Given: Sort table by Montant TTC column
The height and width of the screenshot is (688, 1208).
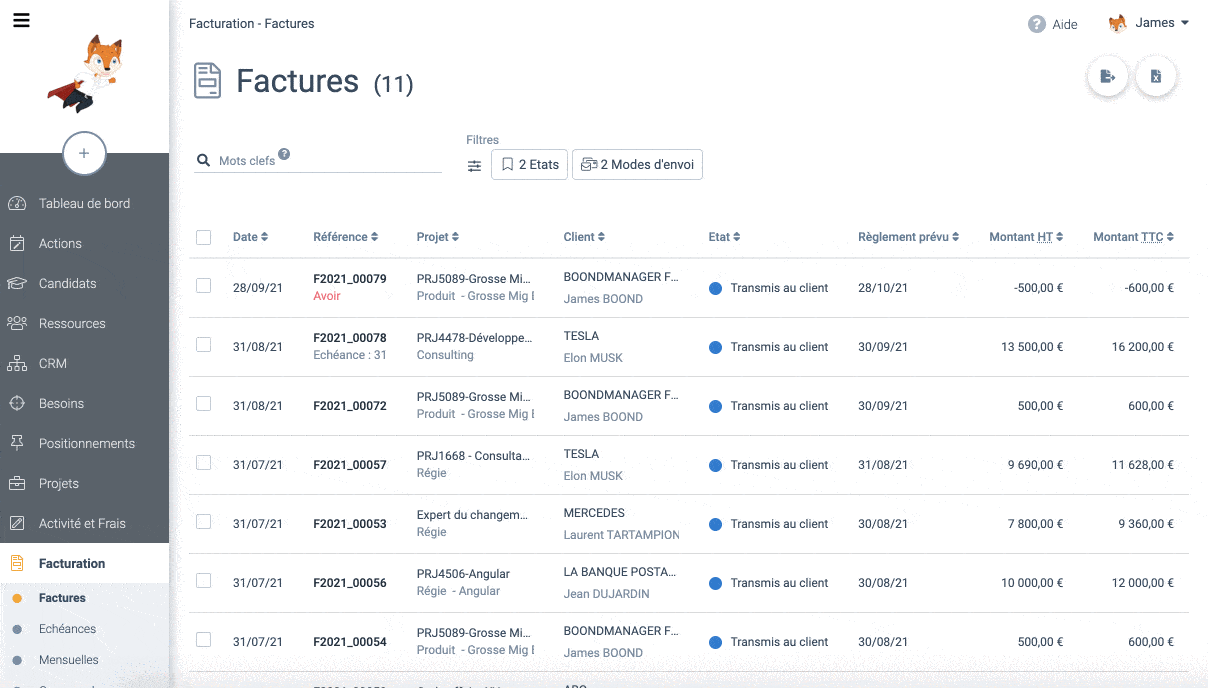Looking at the screenshot, I should click(1133, 237).
